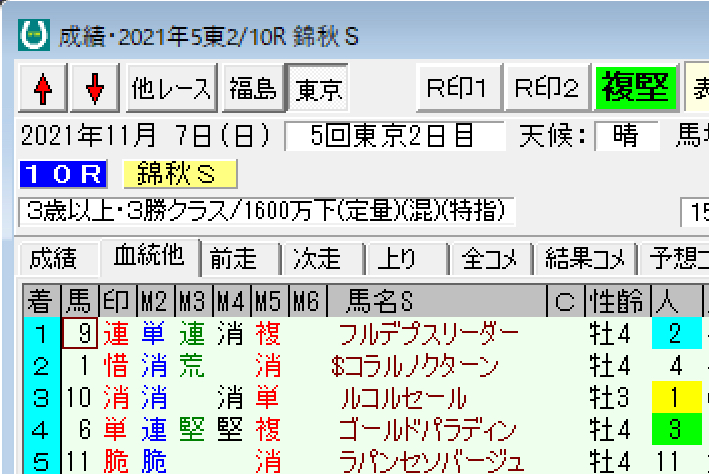Image resolution: width=709 pixels, height=474 pixels.
Task: Click green popularity cell 3 for ゴールドパラディン
Action: pyautogui.click(x=676, y=429)
